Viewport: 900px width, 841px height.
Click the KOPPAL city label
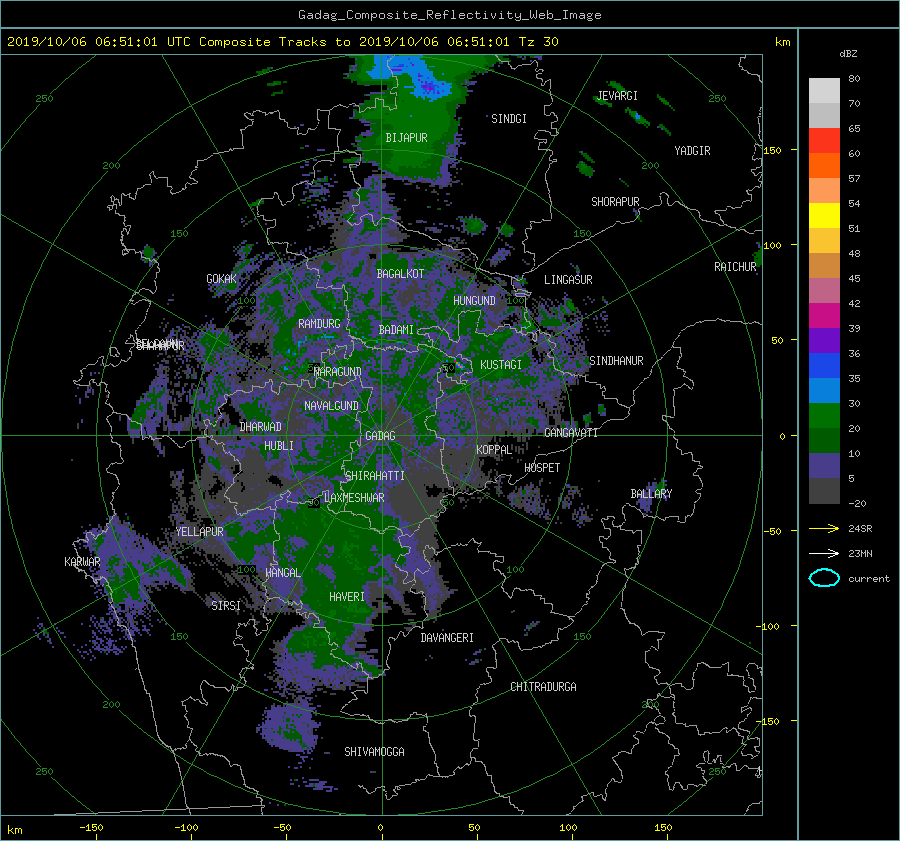[x=494, y=449]
